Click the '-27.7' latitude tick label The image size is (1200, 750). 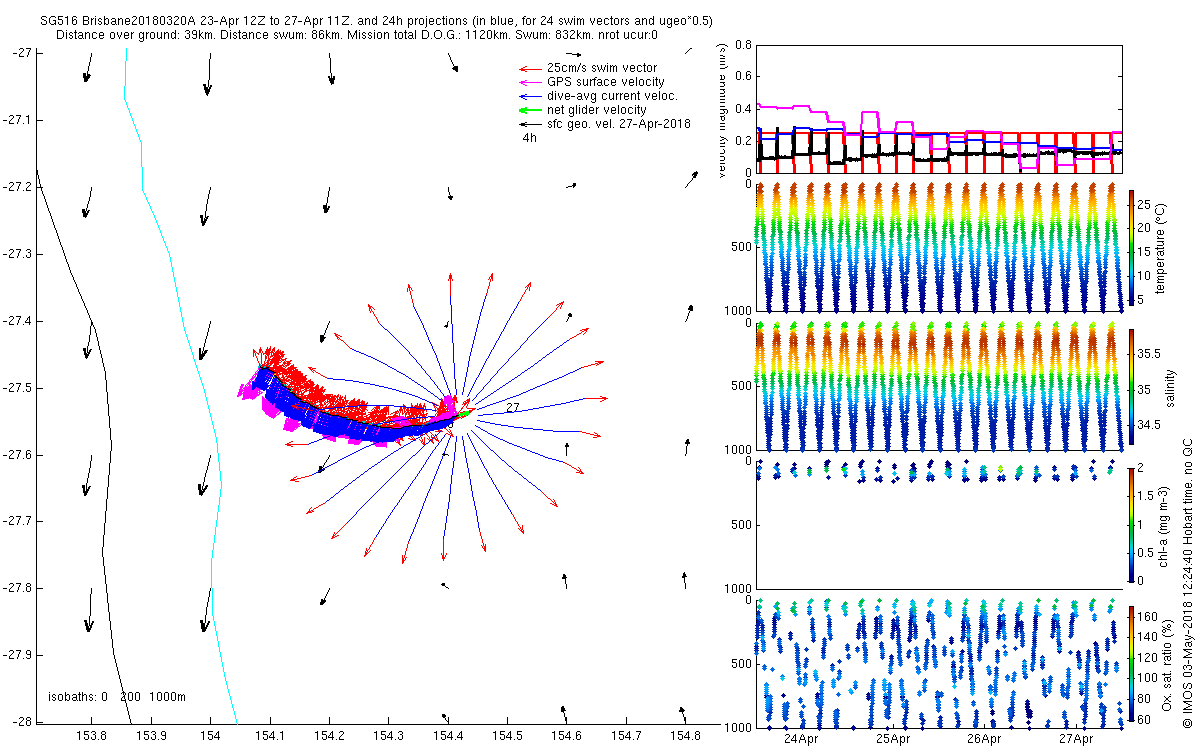(15, 522)
